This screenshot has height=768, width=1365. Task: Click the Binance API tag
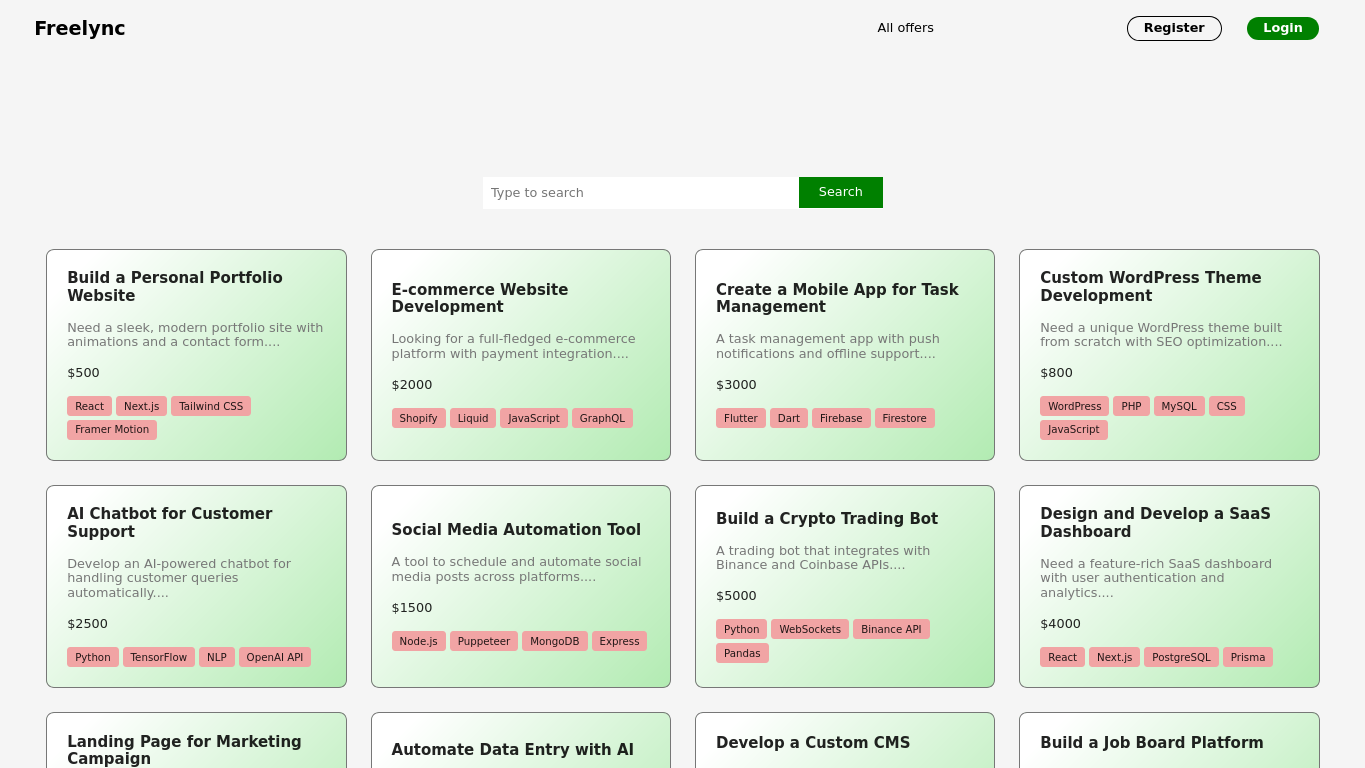point(891,629)
